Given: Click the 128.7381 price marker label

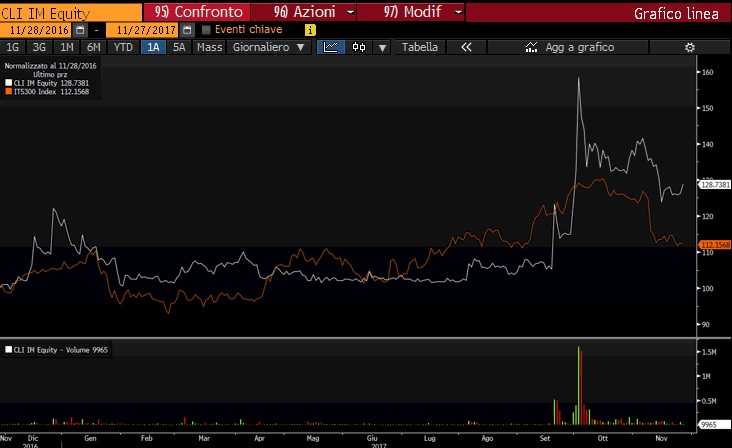Looking at the screenshot, I should click(x=714, y=185).
